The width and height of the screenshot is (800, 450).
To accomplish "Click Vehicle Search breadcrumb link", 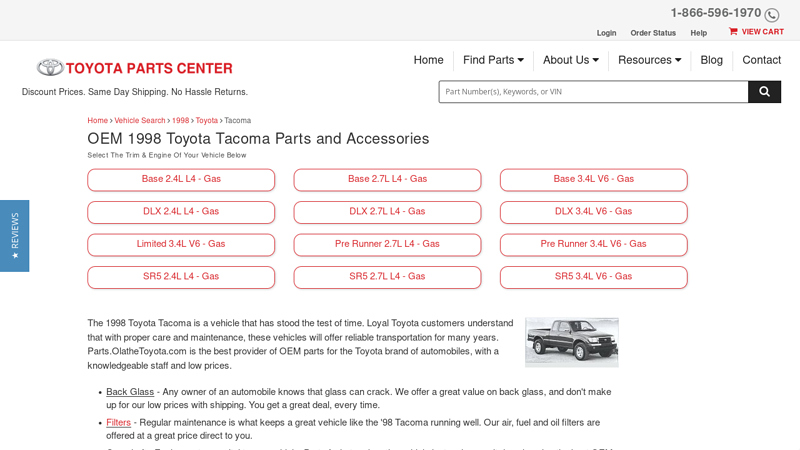I will tap(140, 120).
